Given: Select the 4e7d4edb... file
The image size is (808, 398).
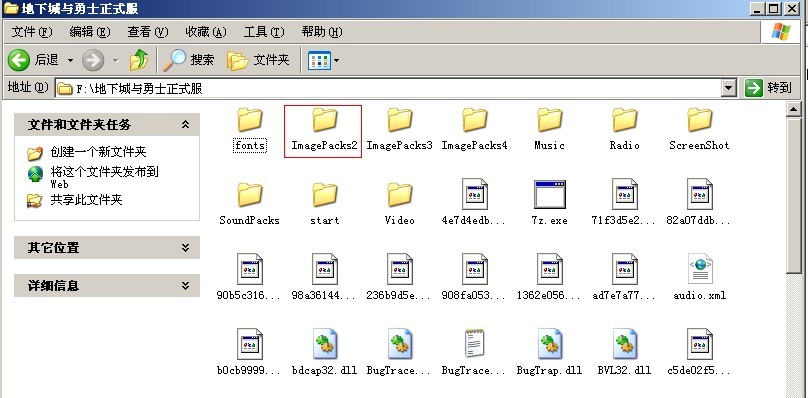Looking at the screenshot, I should 475,202.
